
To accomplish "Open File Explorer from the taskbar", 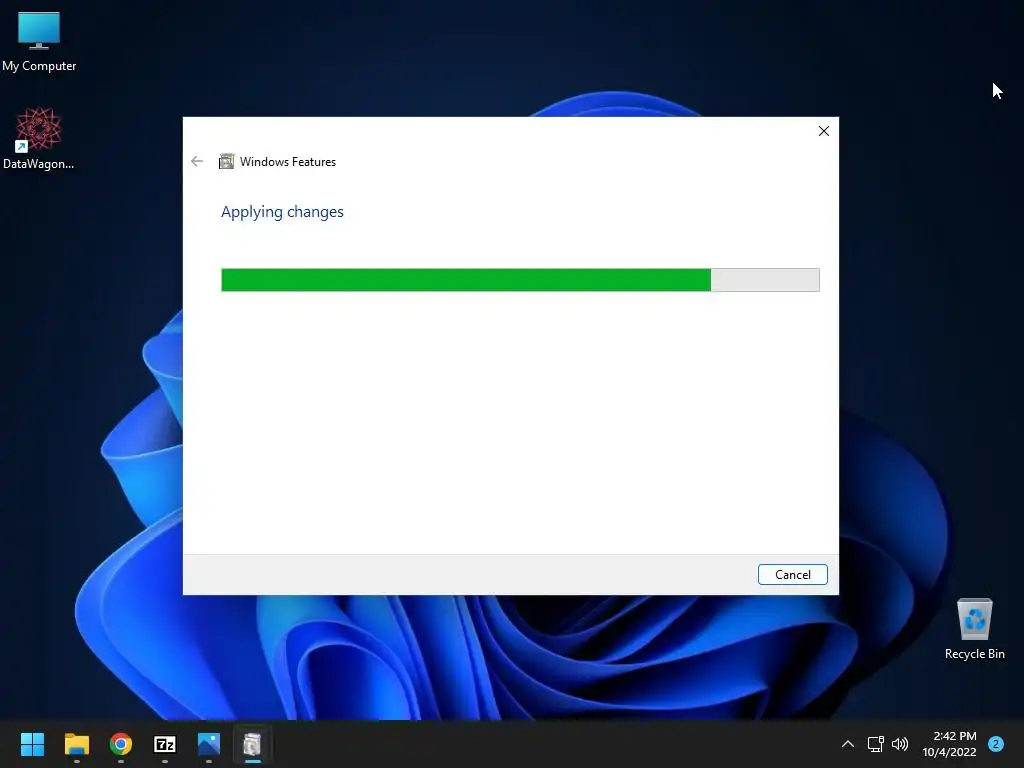I will tap(76, 744).
